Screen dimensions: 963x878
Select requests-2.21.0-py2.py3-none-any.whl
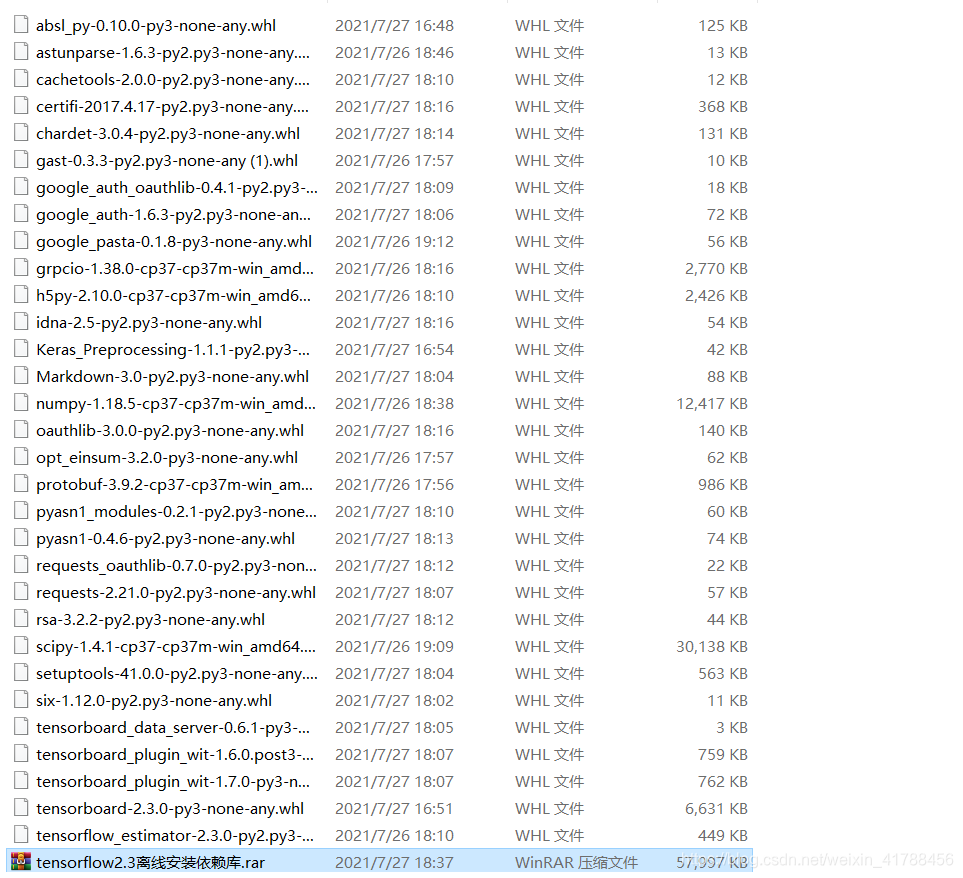176,593
